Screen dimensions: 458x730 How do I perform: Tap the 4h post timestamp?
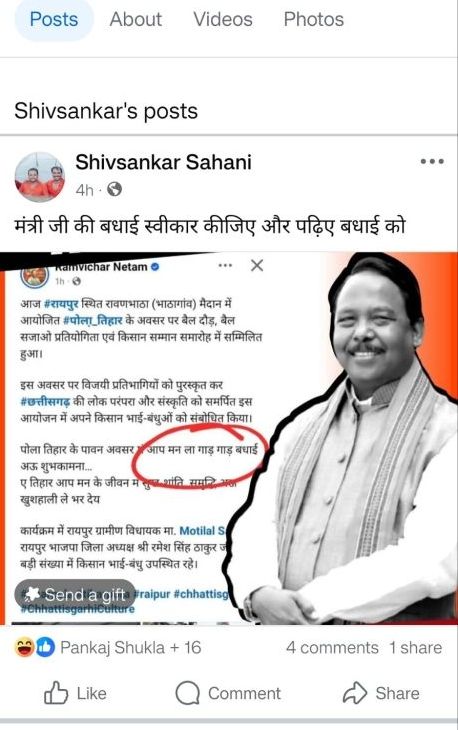(x=84, y=190)
